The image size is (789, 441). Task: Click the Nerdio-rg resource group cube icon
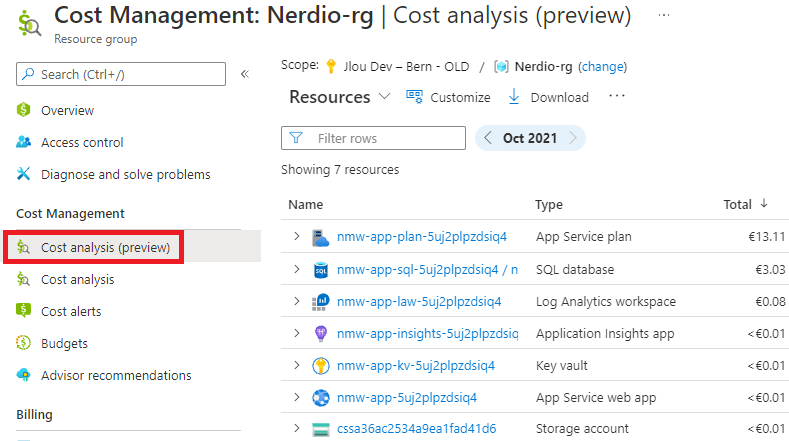pos(501,66)
